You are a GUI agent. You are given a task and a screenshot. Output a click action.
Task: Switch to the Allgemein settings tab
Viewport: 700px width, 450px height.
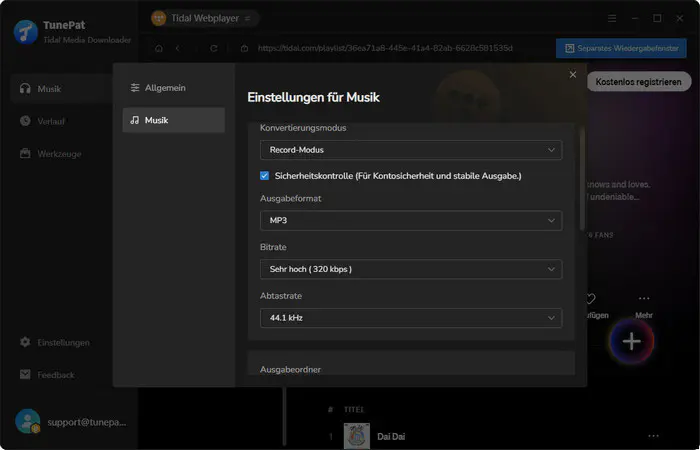pyautogui.click(x=173, y=88)
